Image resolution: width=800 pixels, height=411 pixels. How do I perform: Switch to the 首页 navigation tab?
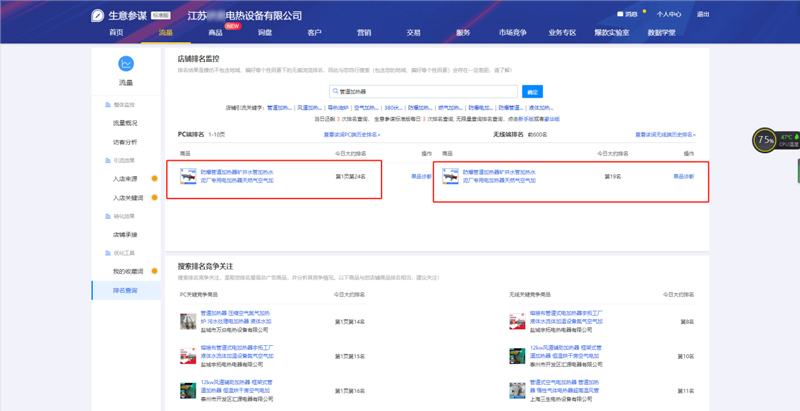pyautogui.click(x=117, y=33)
